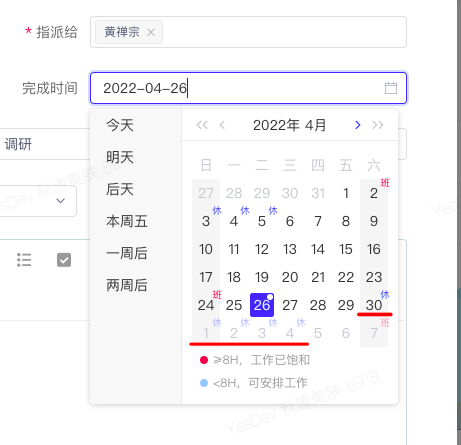
Task: Select the 明天 shortcut
Action: (x=120, y=157)
